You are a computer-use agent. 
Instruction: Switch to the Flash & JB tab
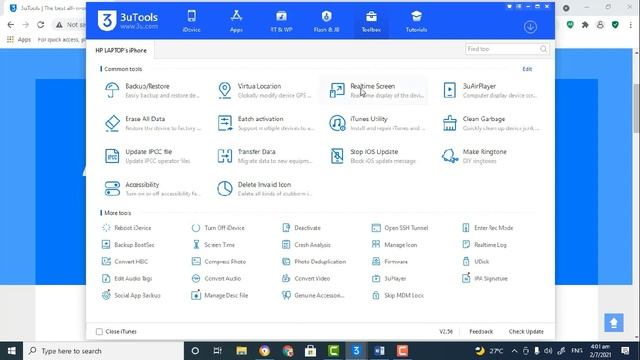(x=326, y=21)
